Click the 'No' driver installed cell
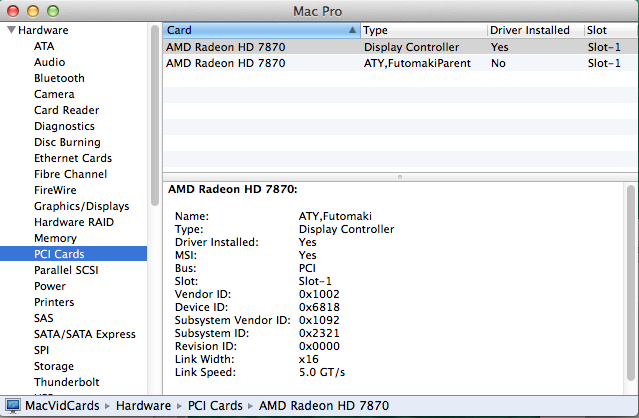639x418 pixels. [x=498, y=63]
